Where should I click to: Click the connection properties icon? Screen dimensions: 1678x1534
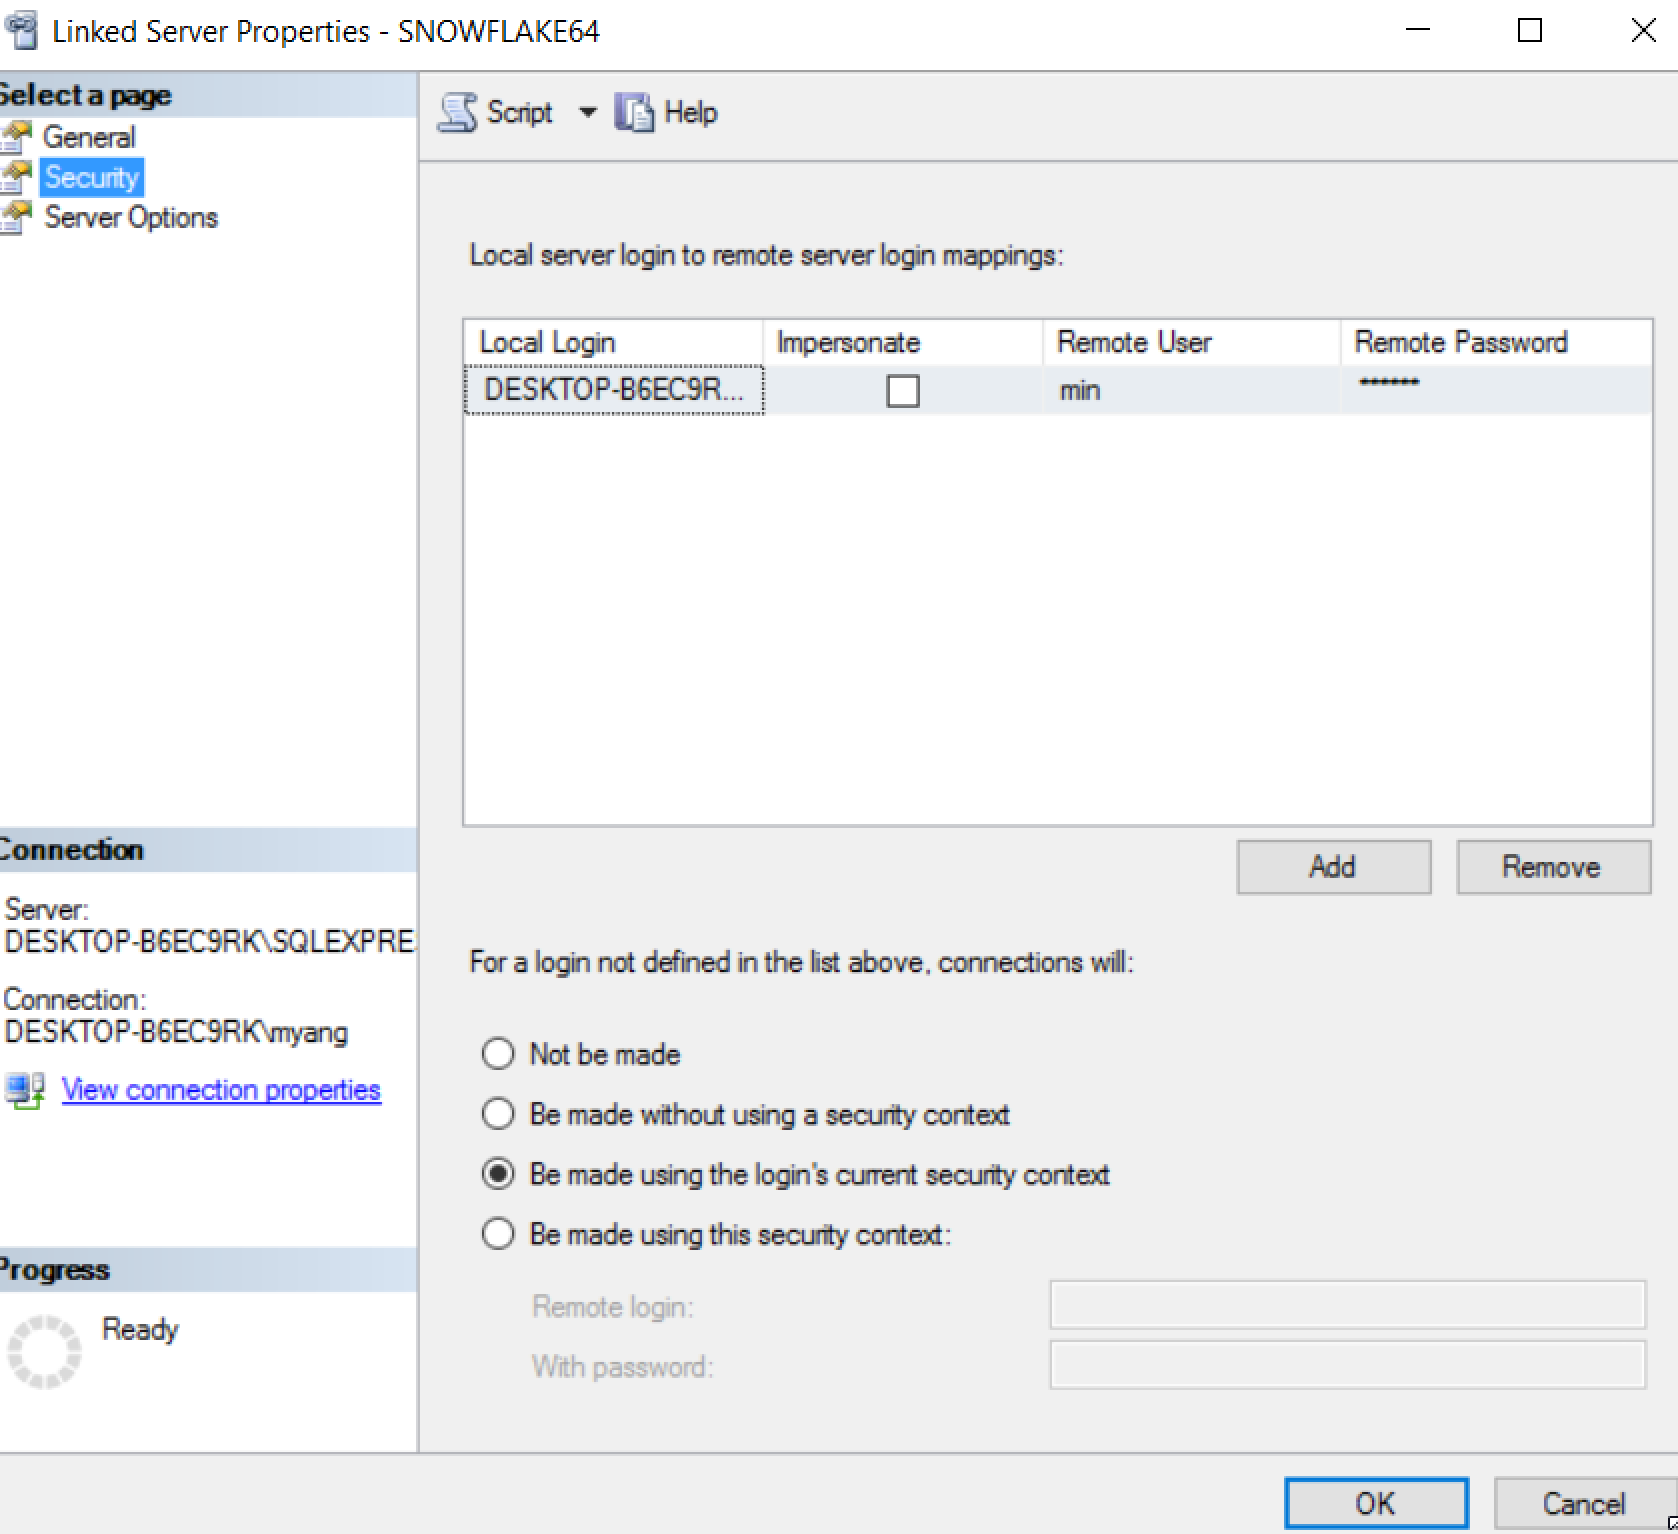pos(24,1090)
